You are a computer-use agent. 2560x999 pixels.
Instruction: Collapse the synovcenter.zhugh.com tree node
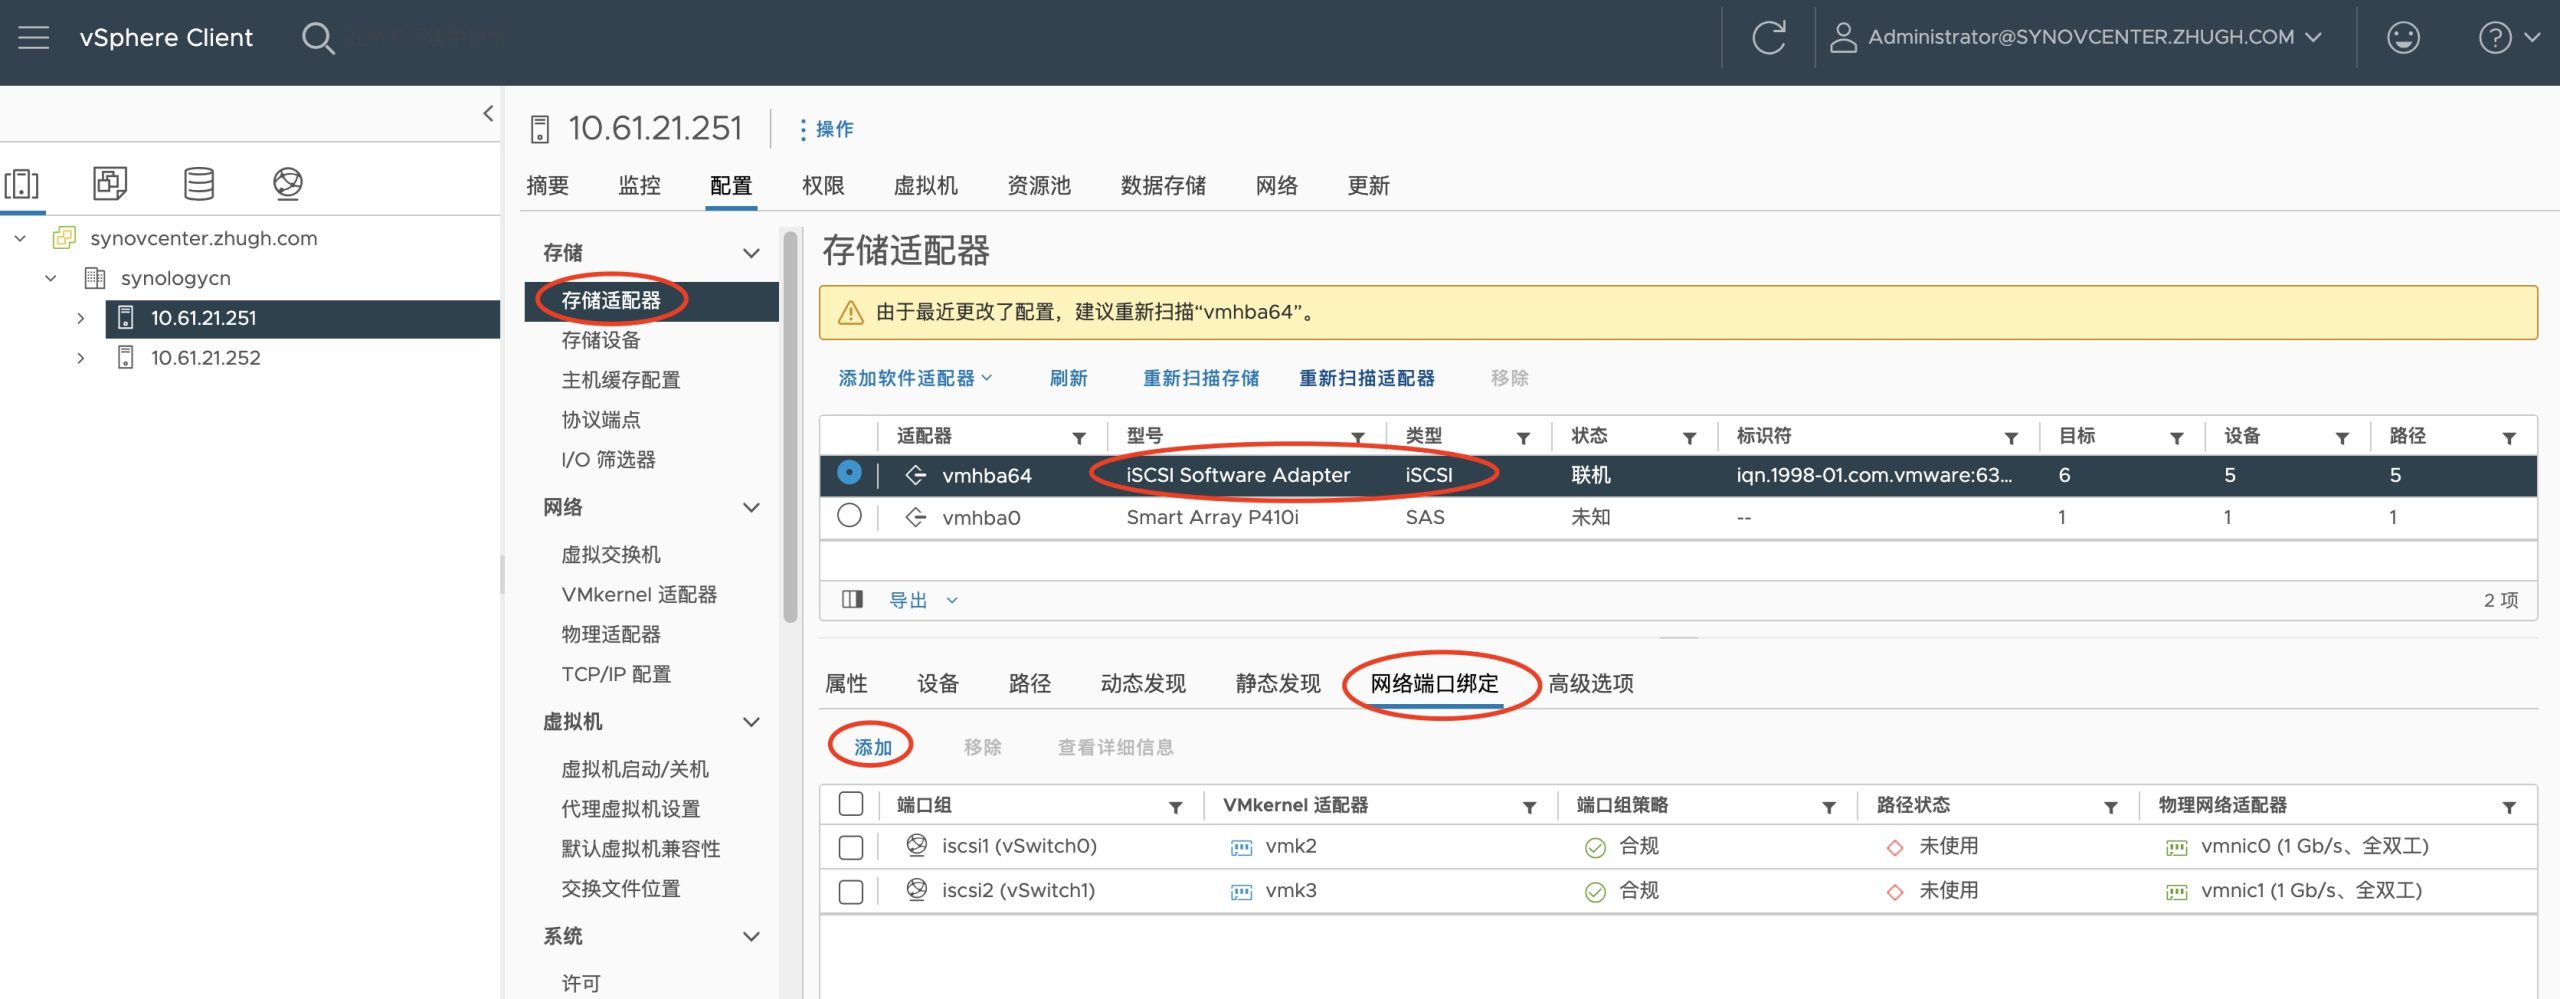tap(20, 238)
